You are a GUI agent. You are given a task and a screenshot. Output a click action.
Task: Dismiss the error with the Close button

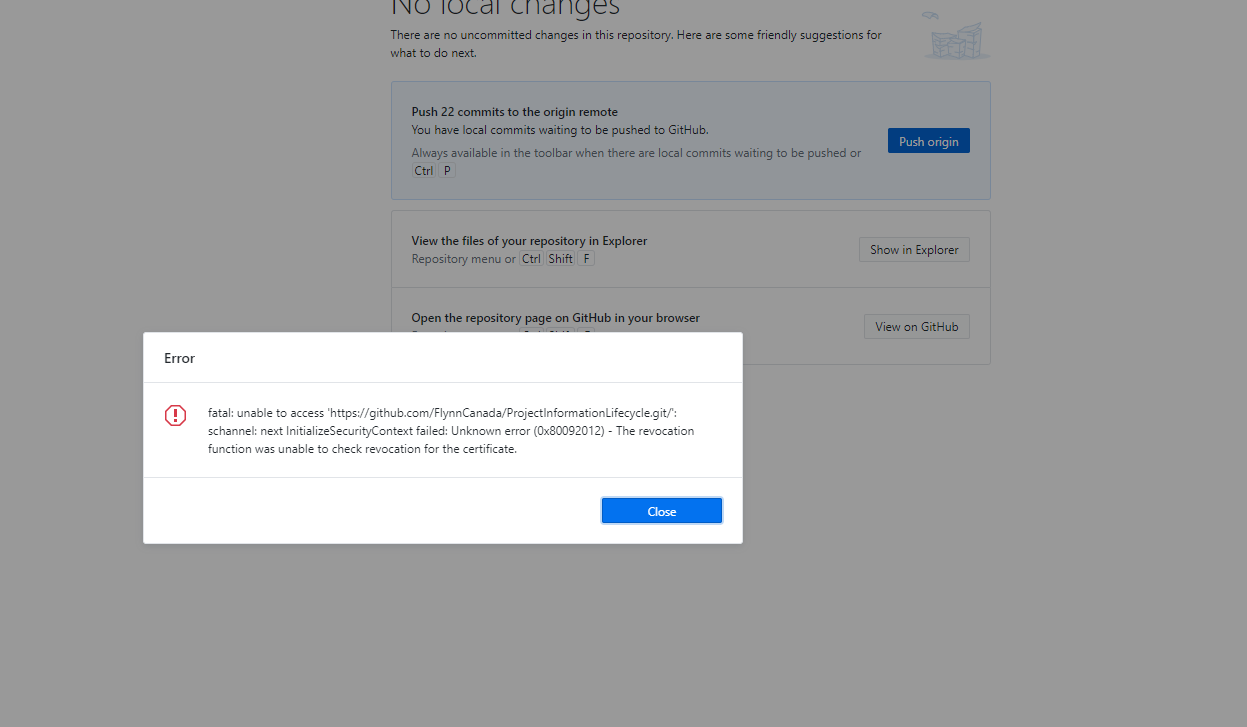661,510
